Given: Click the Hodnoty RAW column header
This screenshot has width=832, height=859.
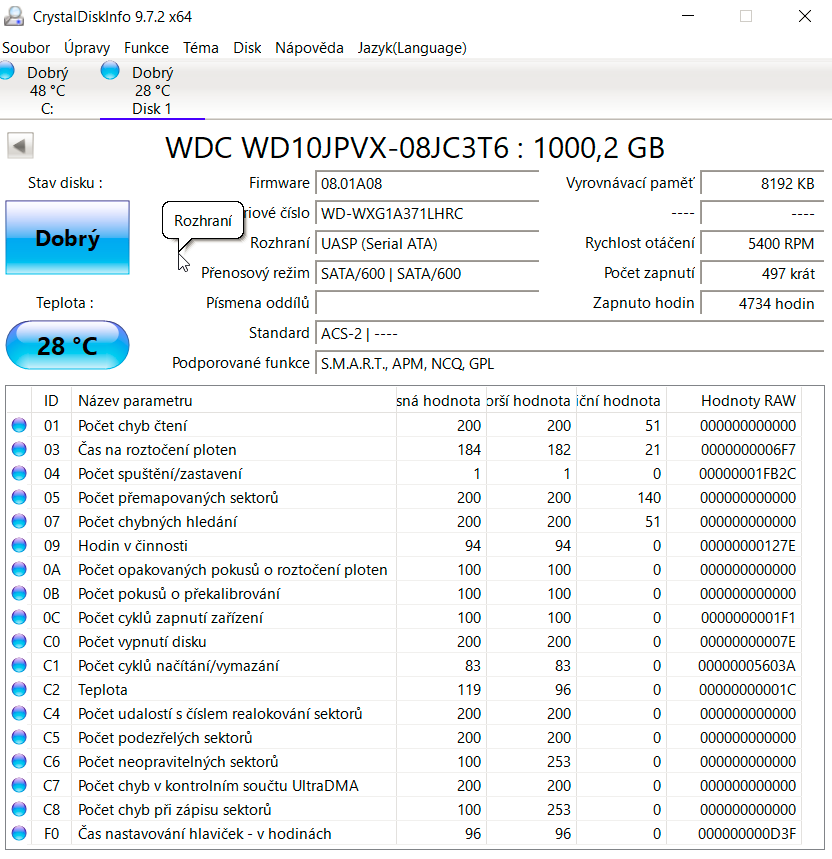Looking at the screenshot, I should (x=733, y=401).
